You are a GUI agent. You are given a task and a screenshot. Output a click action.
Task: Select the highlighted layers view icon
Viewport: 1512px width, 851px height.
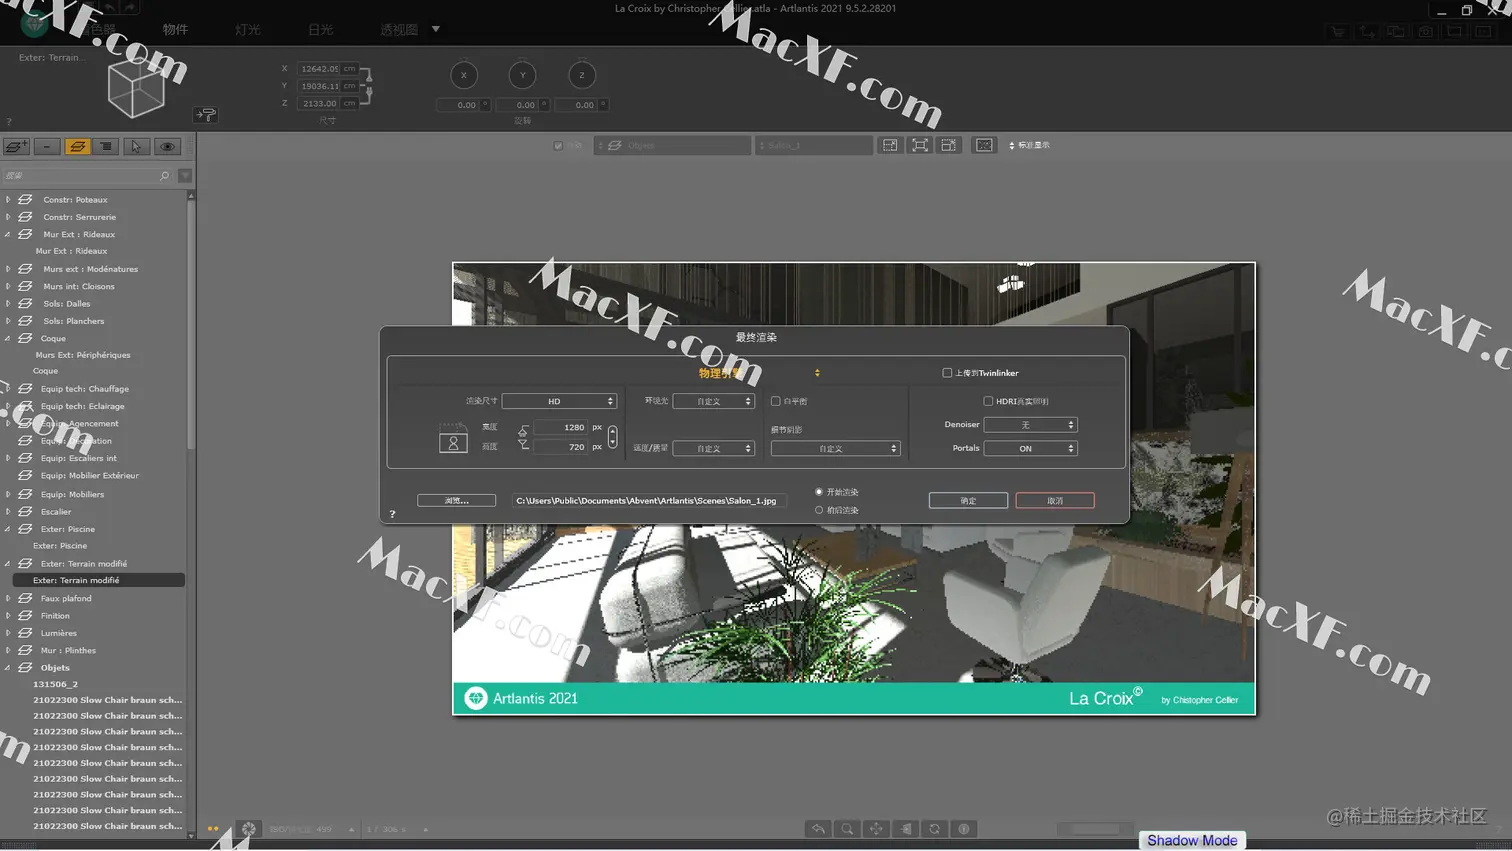point(77,146)
